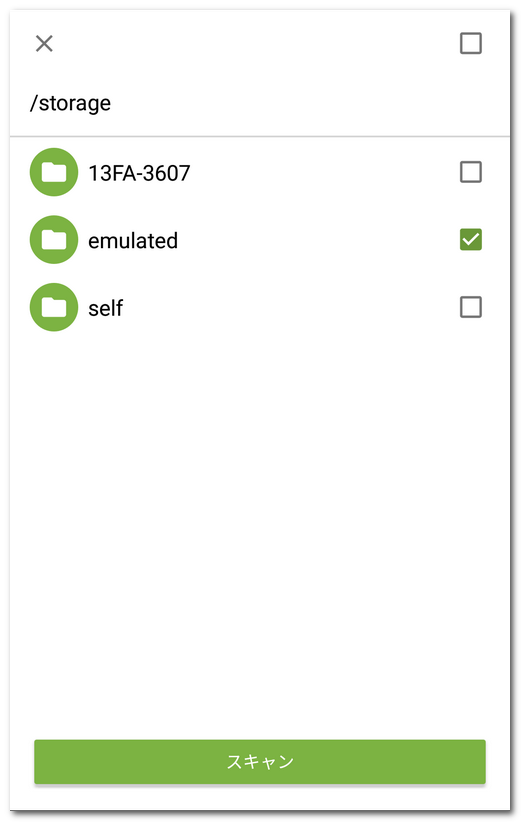Close the folder picker with the X icon
Screen dimensions: 521x822
(44, 44)
